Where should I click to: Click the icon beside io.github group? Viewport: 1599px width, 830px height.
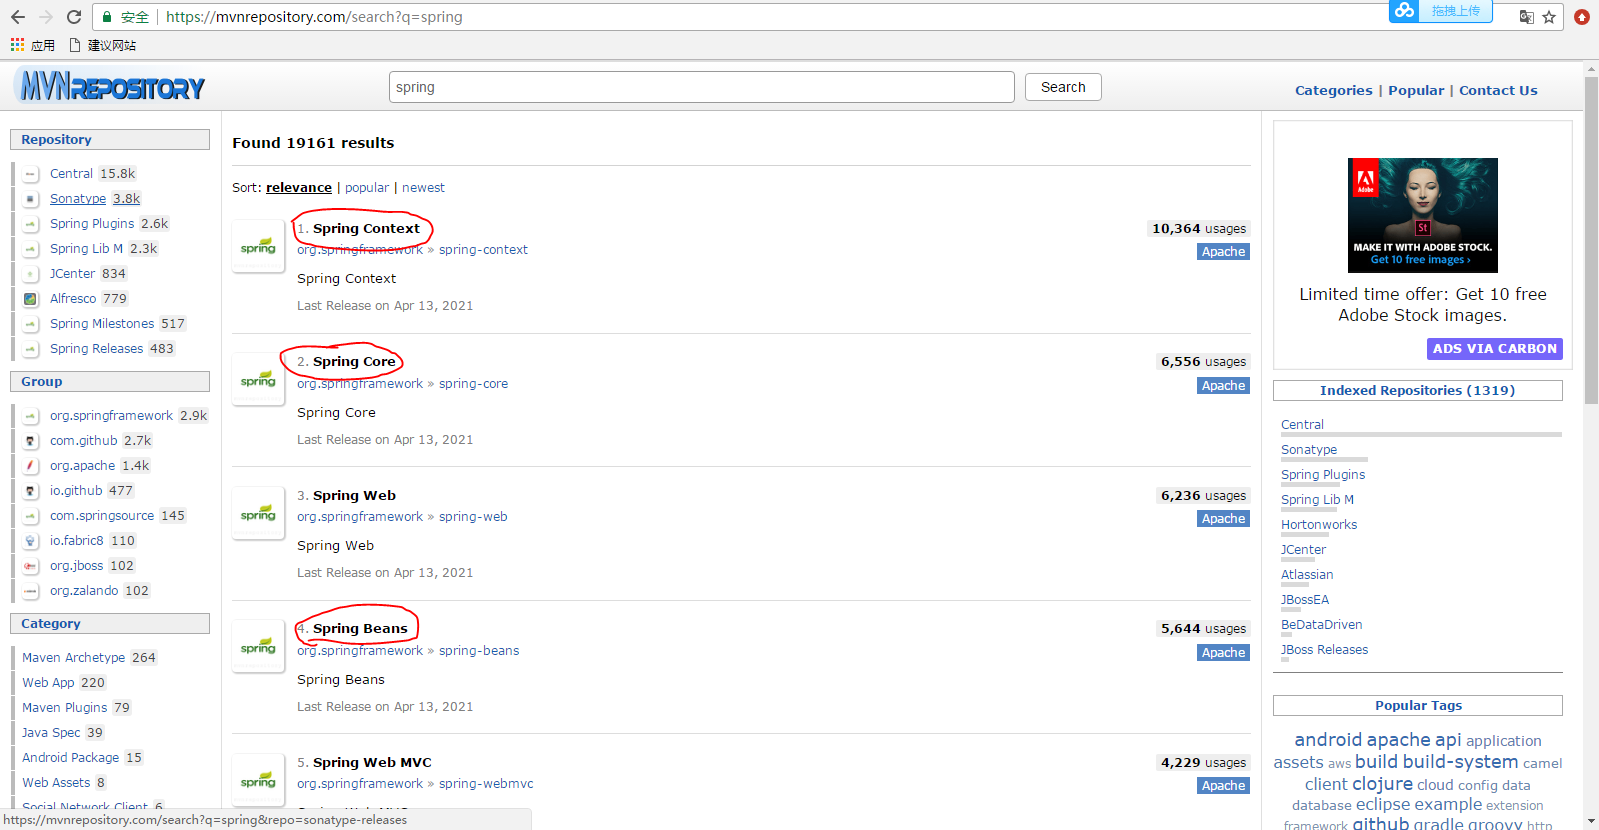[x=31, y=491]
